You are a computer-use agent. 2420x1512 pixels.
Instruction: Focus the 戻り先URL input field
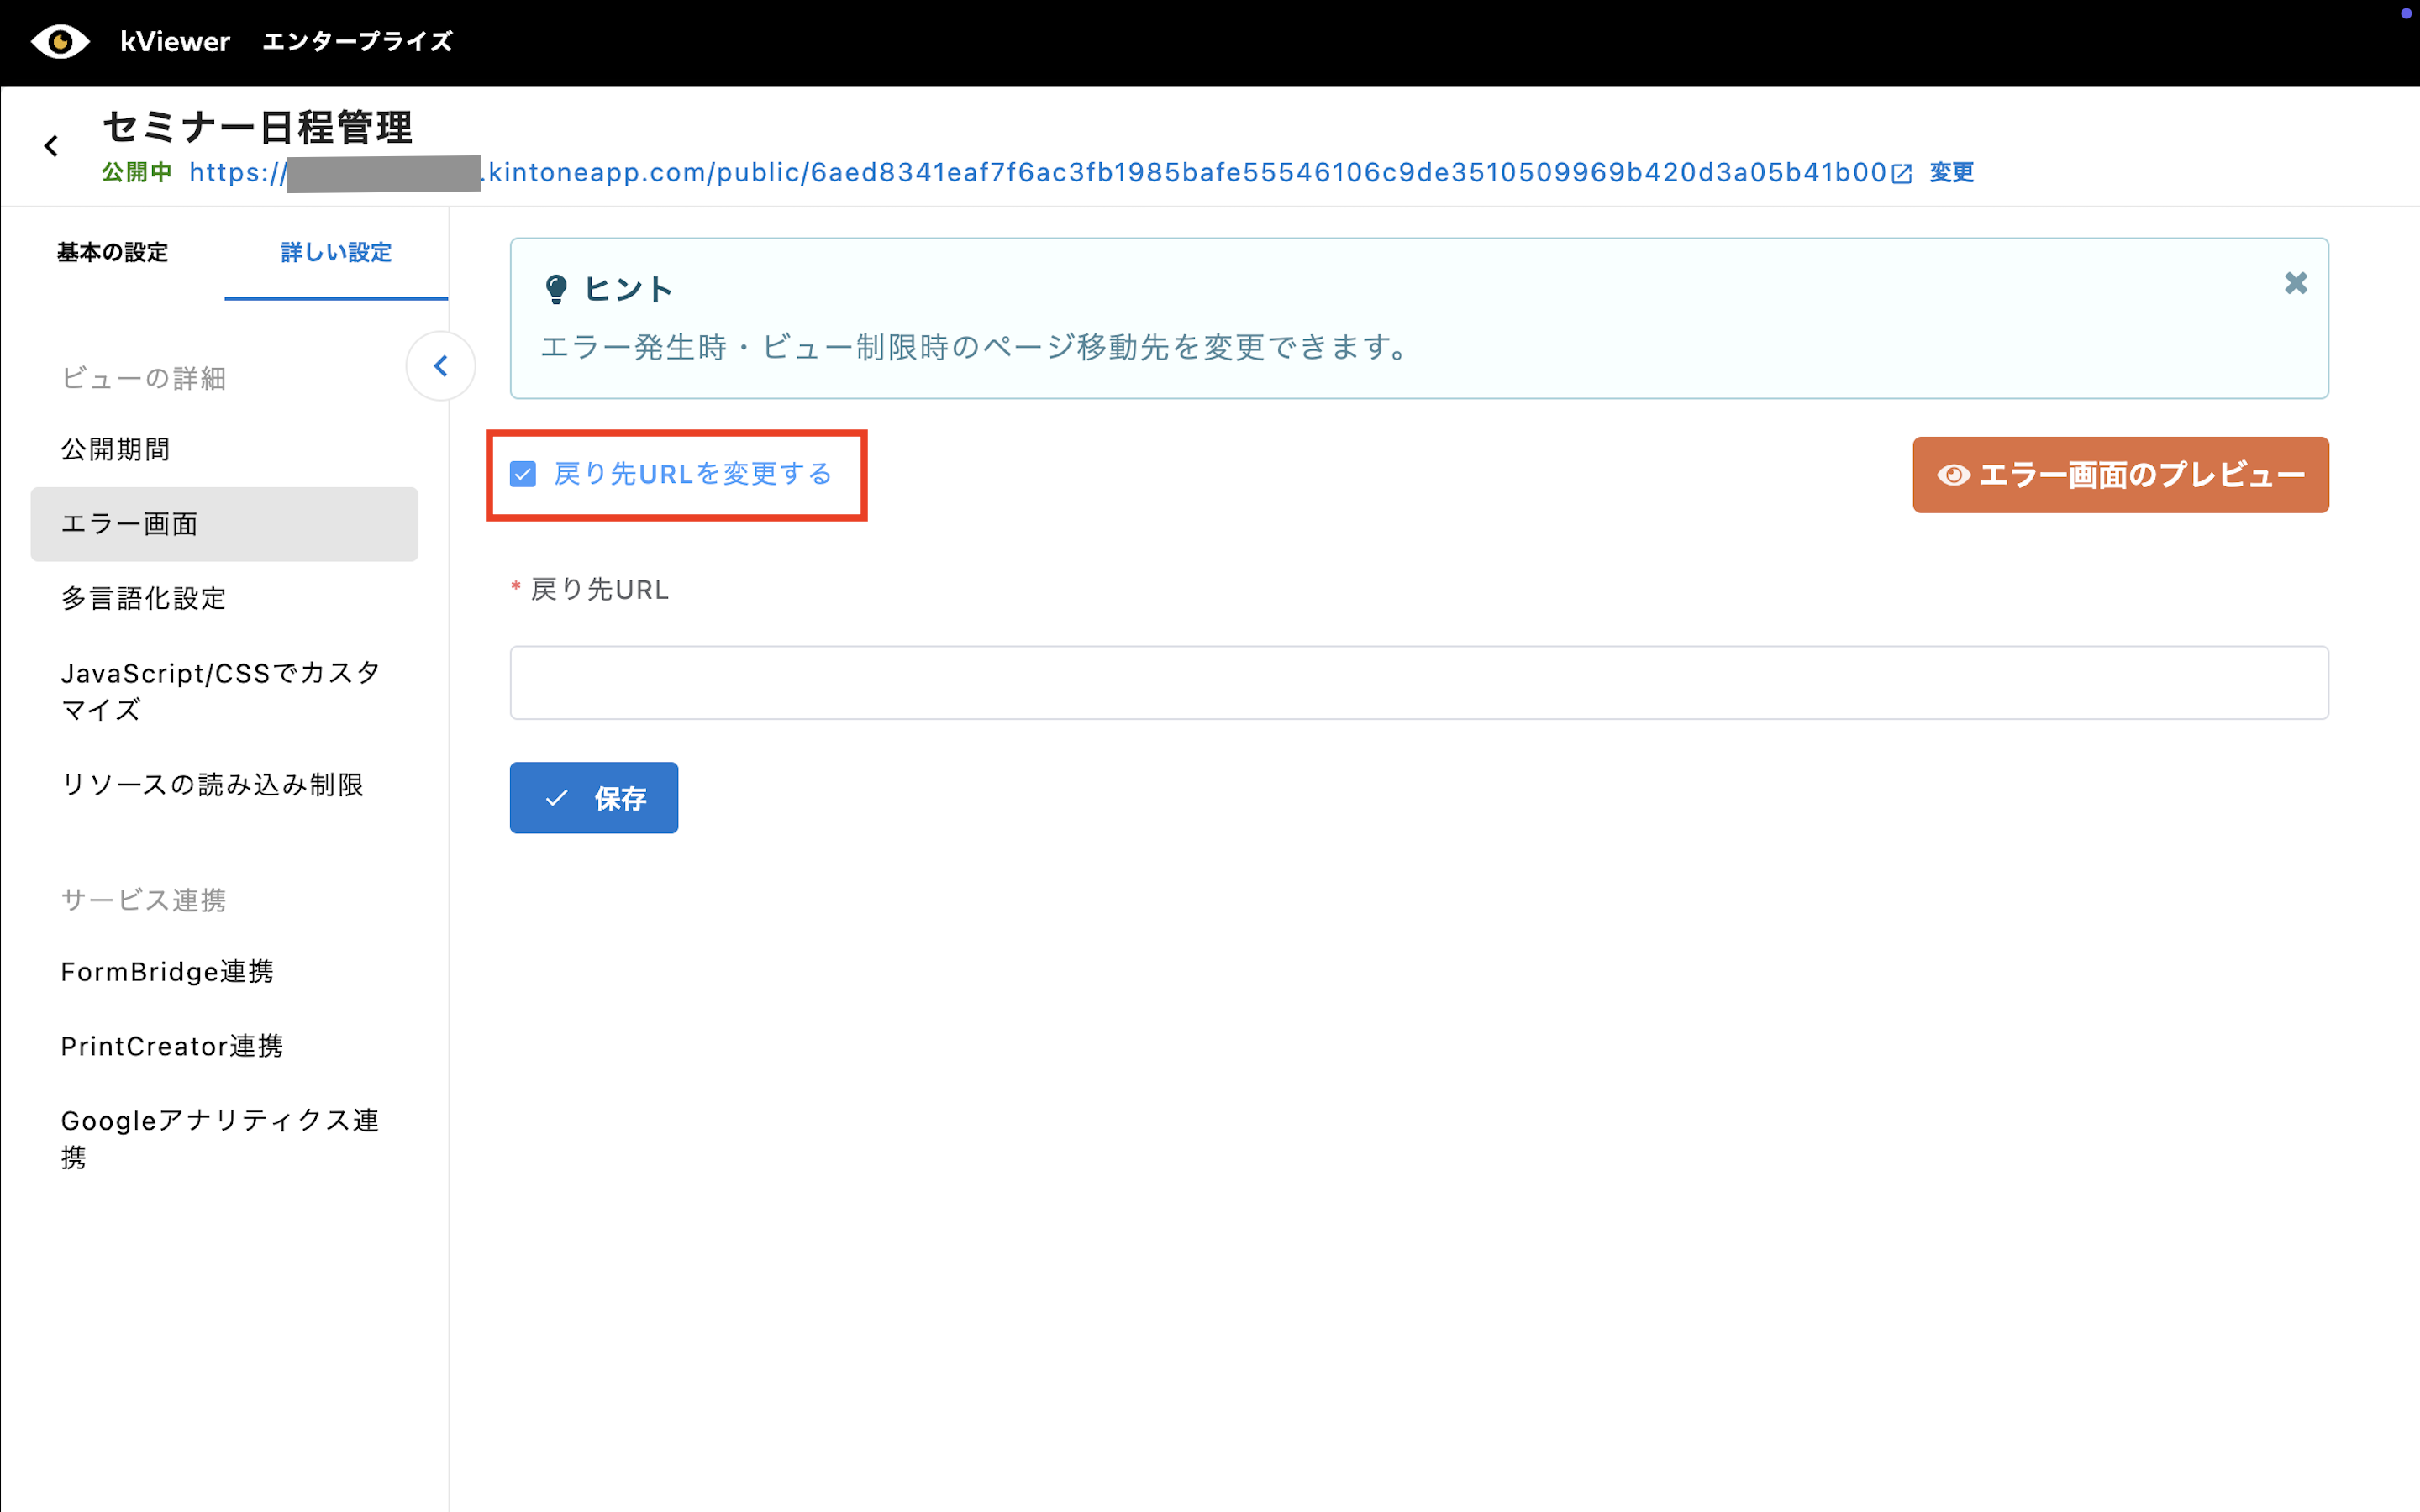(1418, 683)
